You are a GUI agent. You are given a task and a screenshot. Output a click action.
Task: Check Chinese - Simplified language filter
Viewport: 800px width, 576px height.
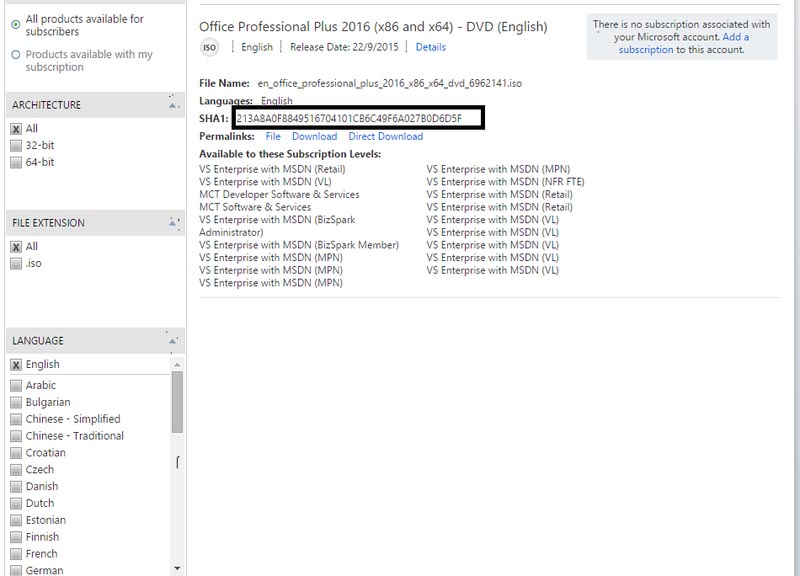point(16,419)
